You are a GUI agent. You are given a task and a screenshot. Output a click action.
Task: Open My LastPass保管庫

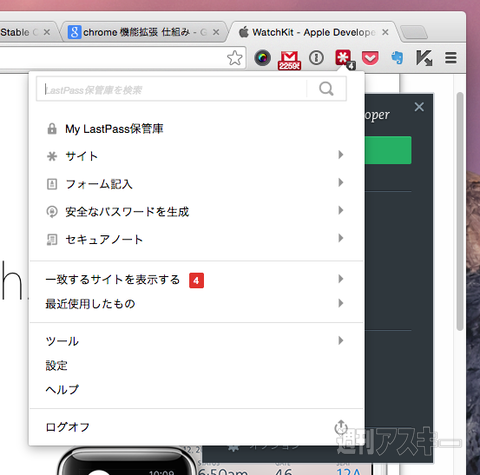pyautogui.click(x=196, y=129)
